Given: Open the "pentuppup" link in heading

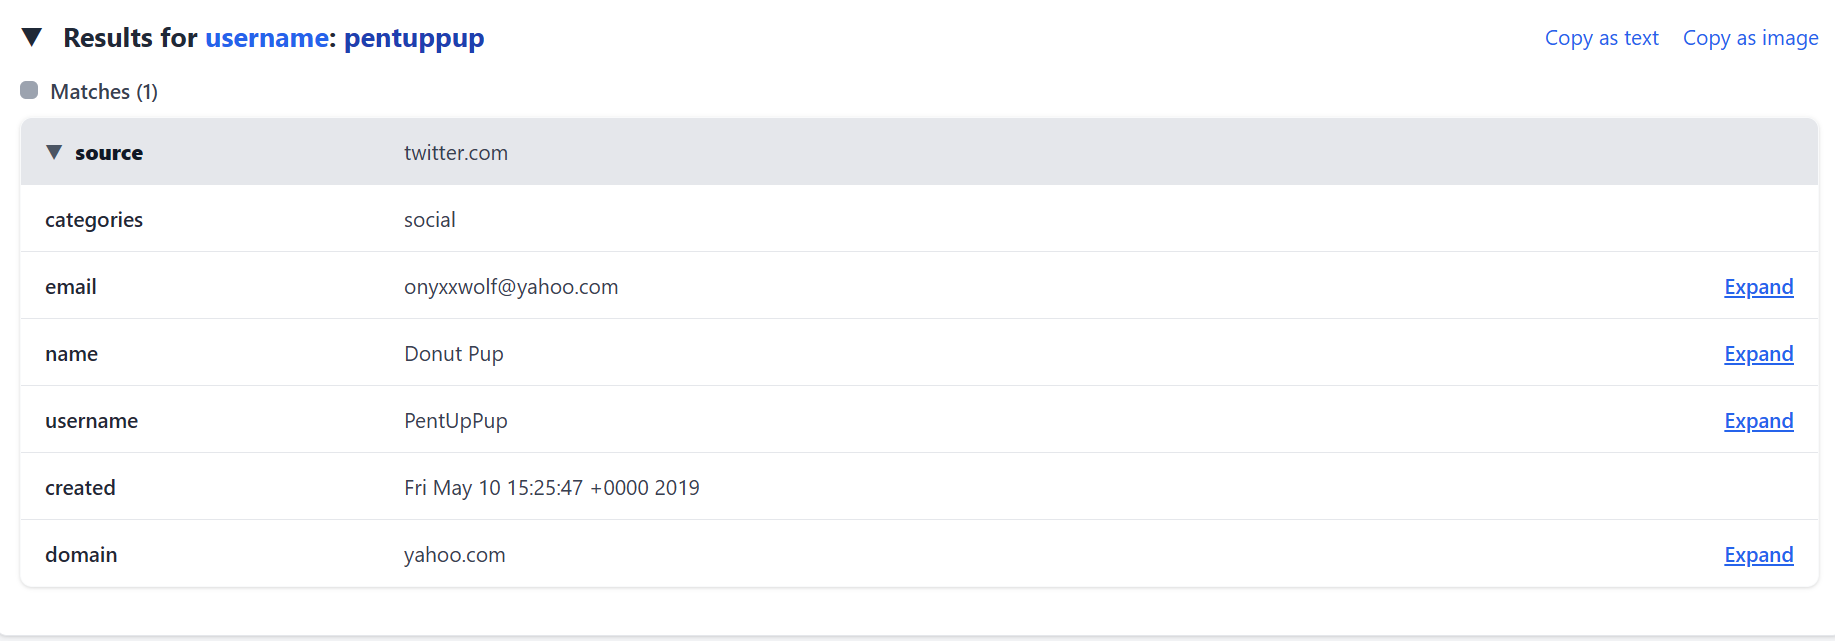Looking at the screenshot, I should pos(414,38).
